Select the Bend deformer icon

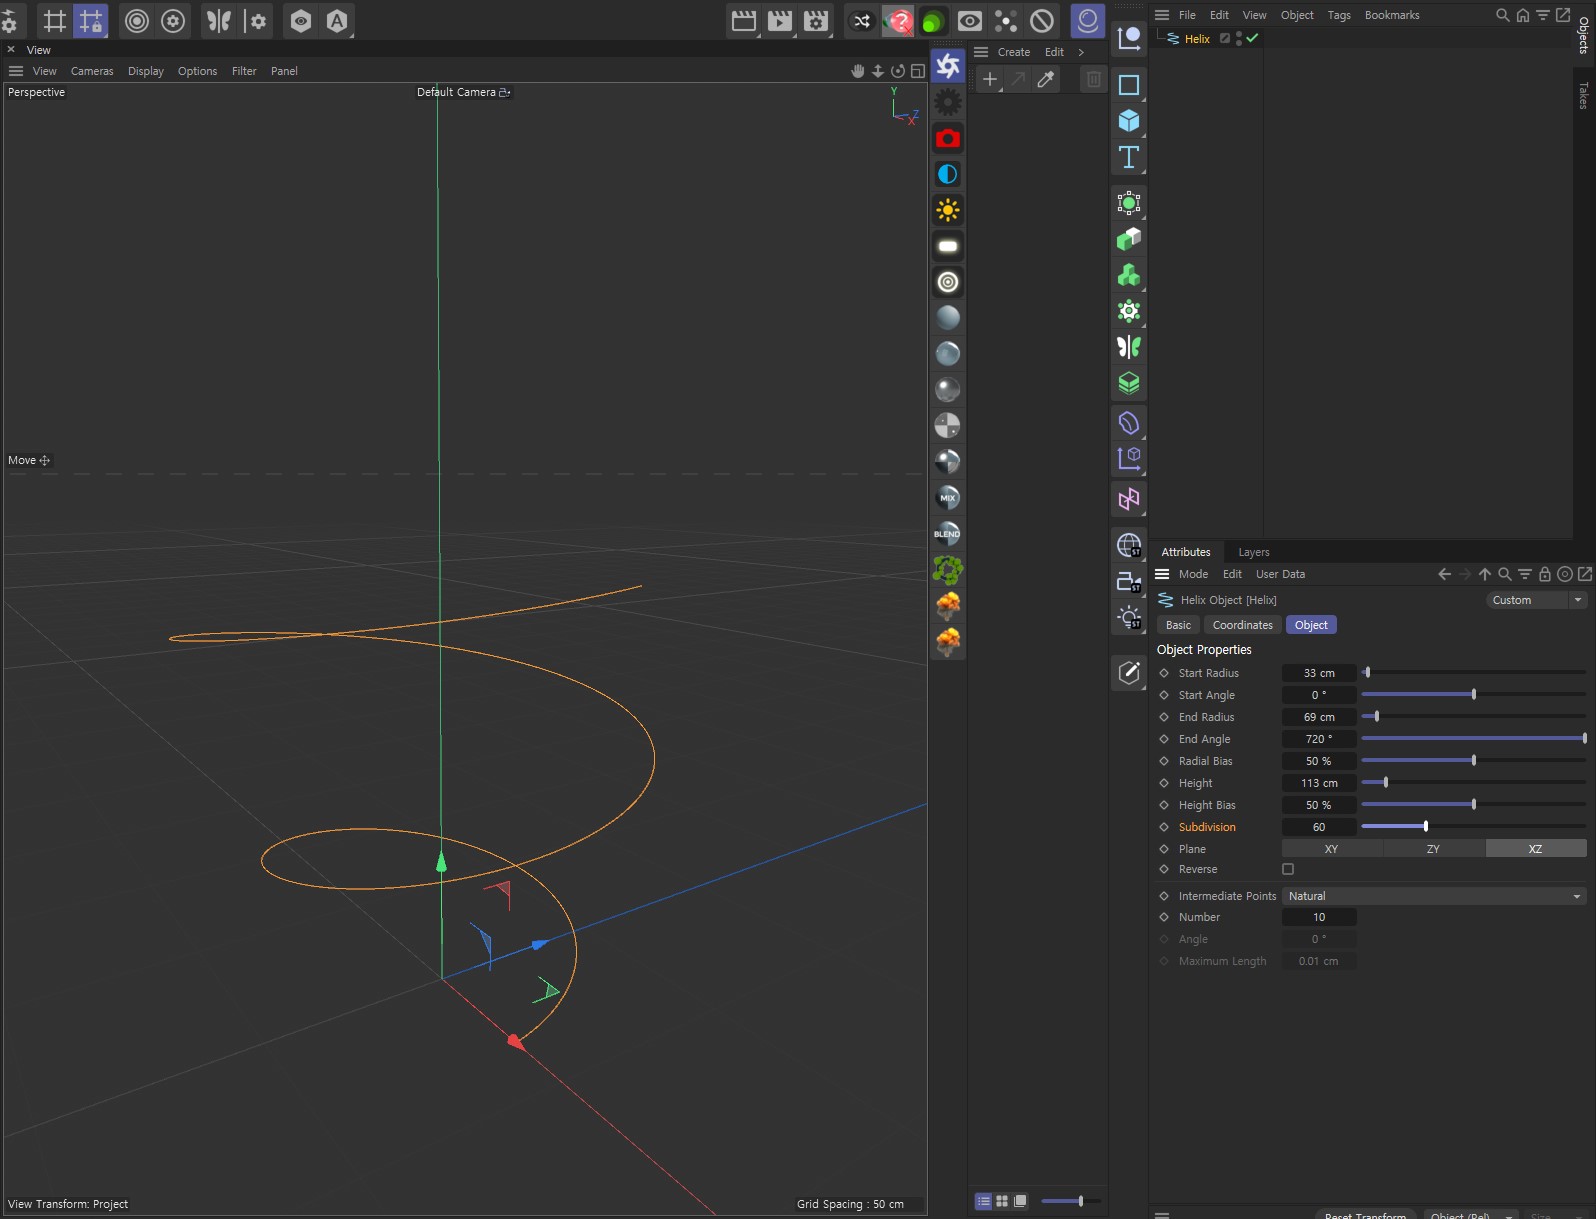pos(1129,423)
